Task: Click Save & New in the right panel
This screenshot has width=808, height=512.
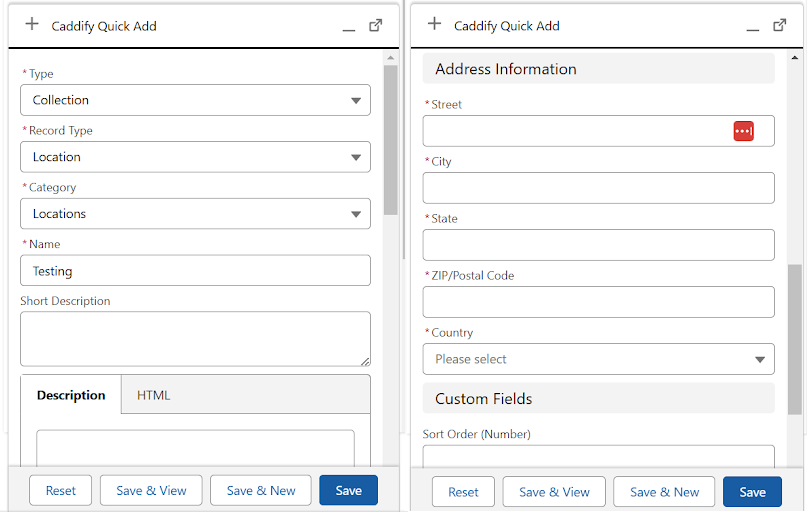Action: (x=664, y=491)
